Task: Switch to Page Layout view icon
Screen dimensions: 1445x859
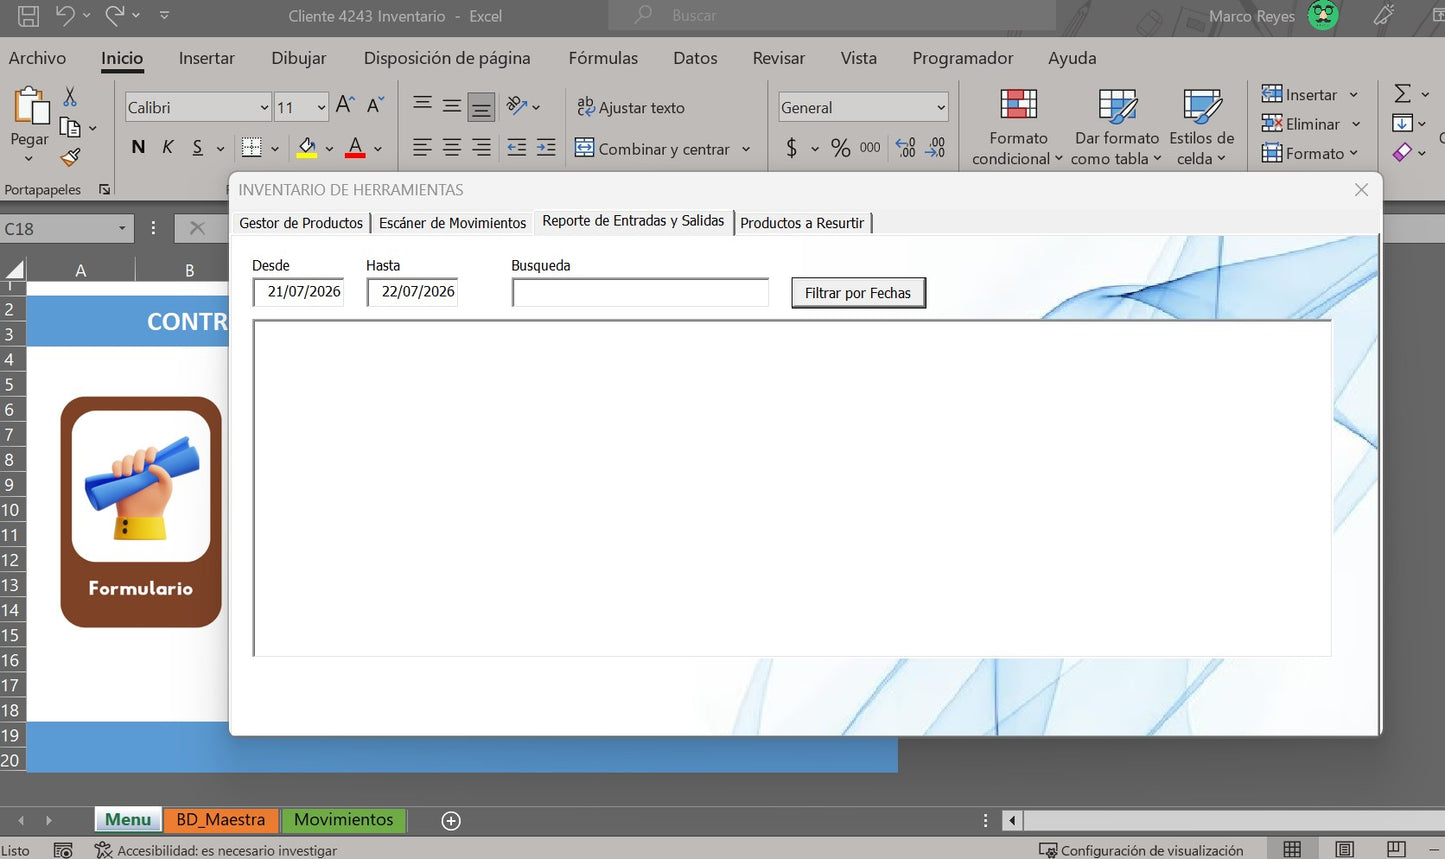Action: [x=1345, y=849]
